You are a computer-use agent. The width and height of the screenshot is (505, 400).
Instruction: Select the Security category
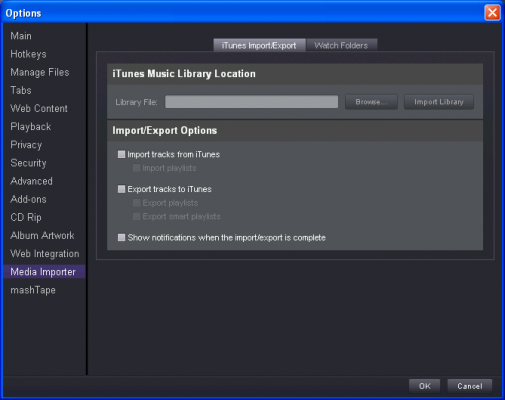tap(28, 163)
